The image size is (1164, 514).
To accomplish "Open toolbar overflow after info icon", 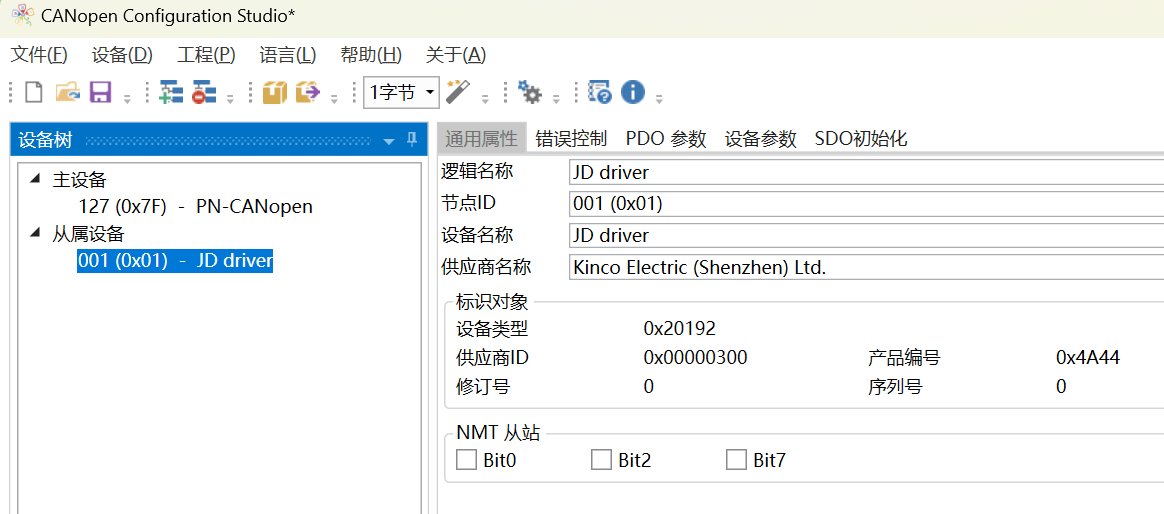I will (x=658, y=97).
